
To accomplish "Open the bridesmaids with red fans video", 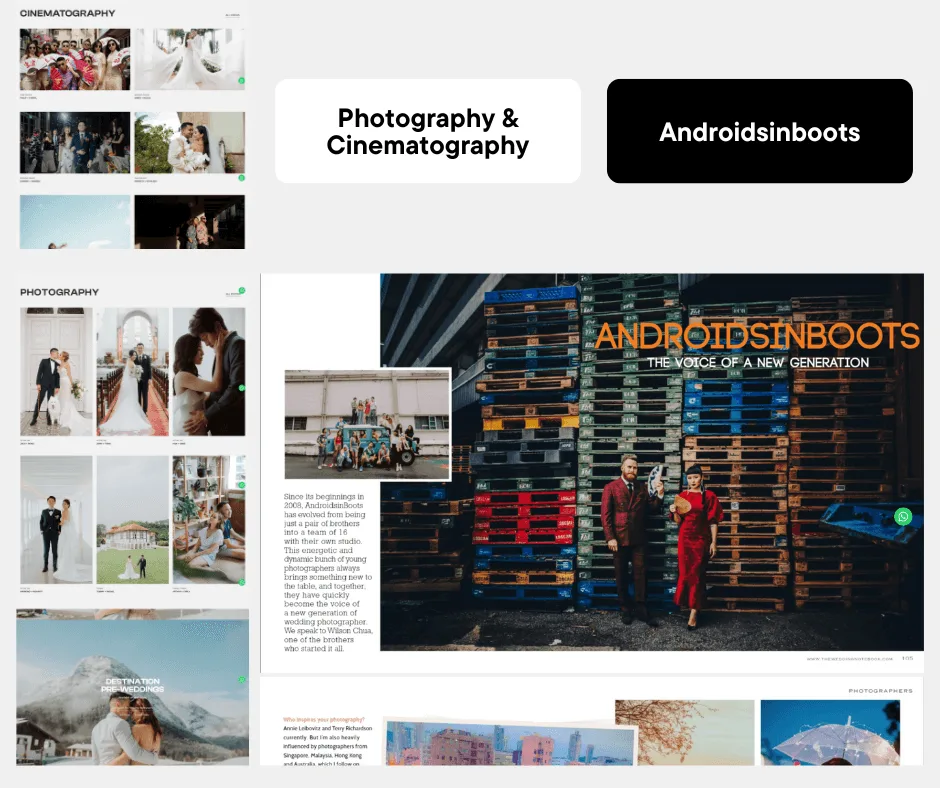I will coord(75,59).
